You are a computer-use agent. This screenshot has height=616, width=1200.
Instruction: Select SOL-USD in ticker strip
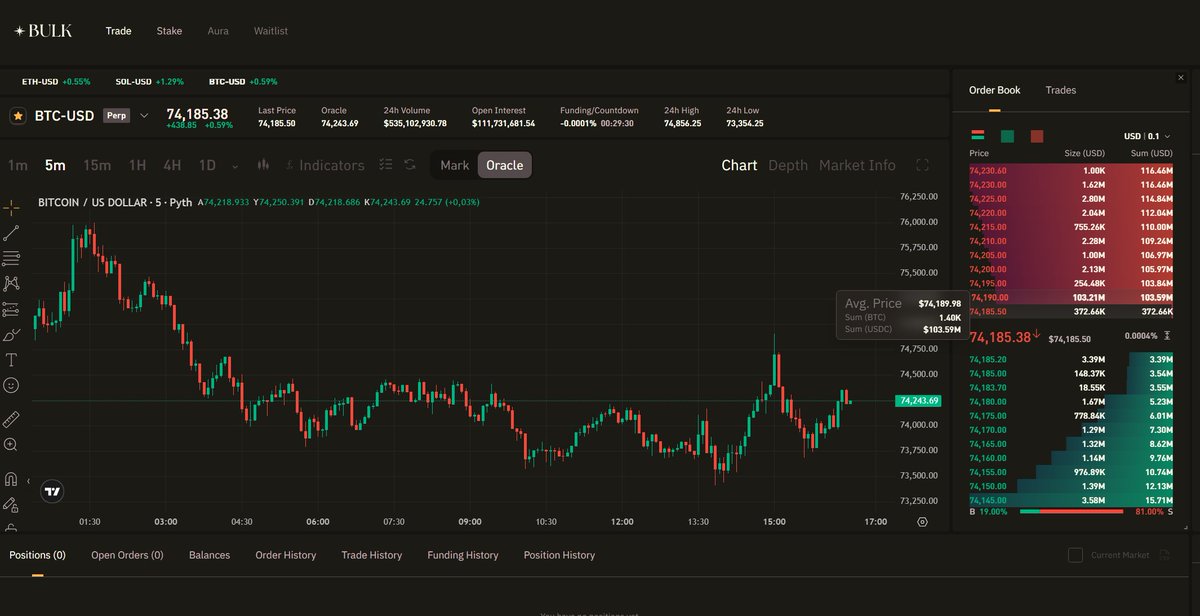(149, 81)
